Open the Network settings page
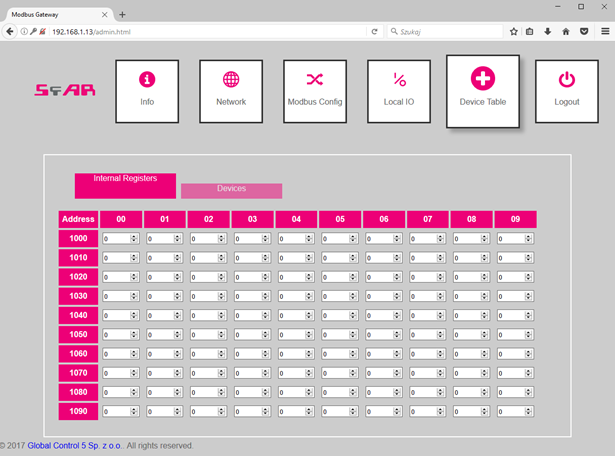The width and height of the screenshot is (615, 456). pos(231,90)
